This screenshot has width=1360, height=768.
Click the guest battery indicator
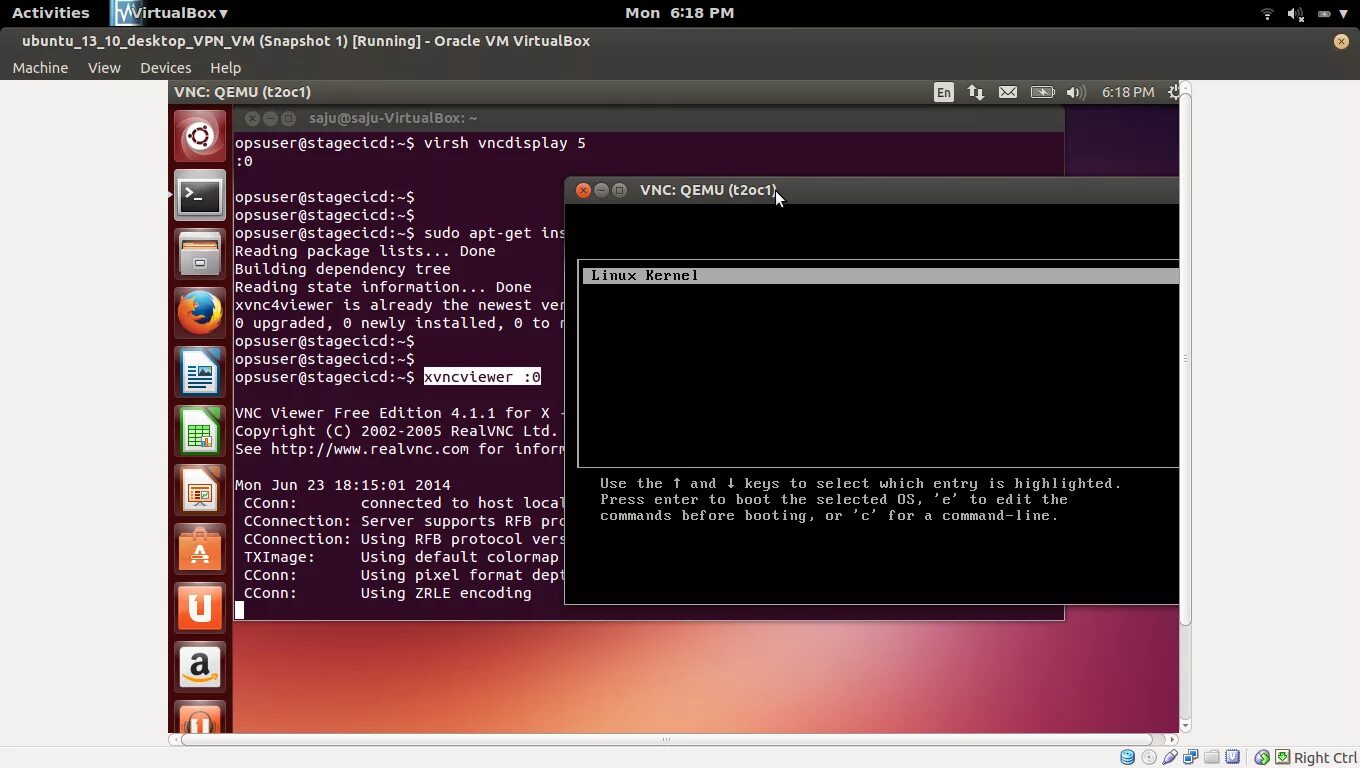click(1042, 92)
